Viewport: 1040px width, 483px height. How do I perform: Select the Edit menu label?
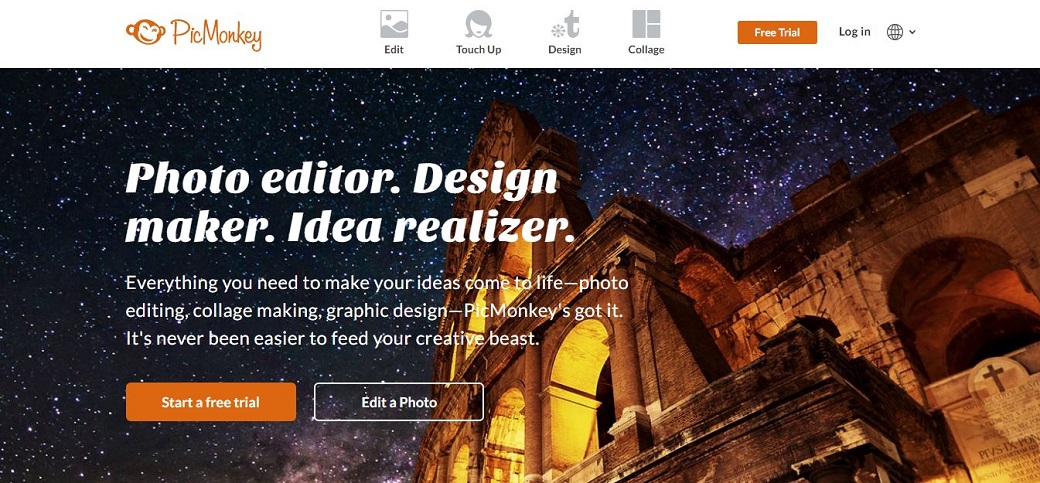394,50
